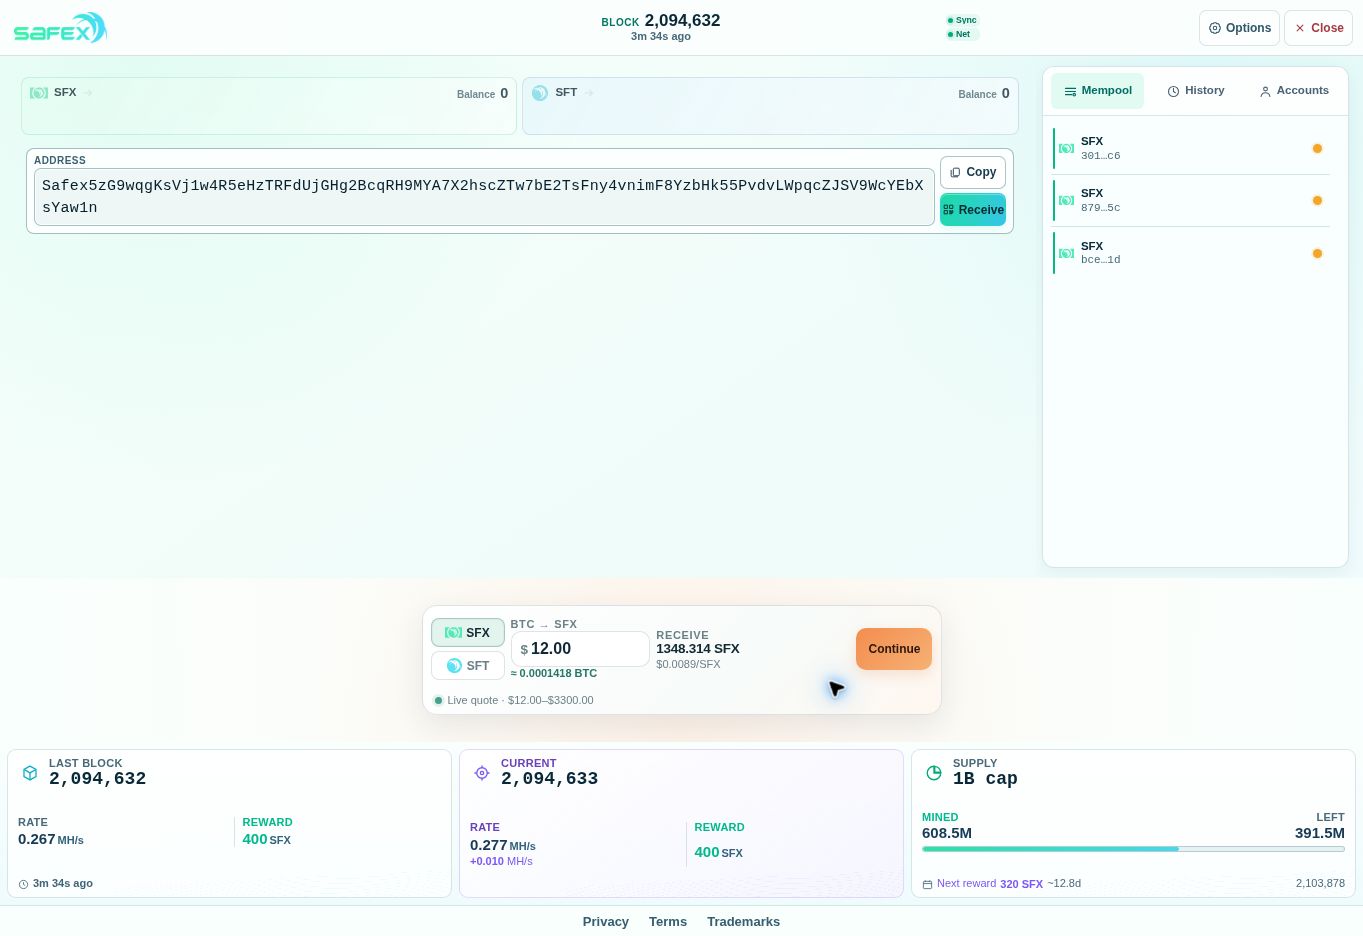
Task: Click the Sync status indicator
Action: [x=962, y=20]
